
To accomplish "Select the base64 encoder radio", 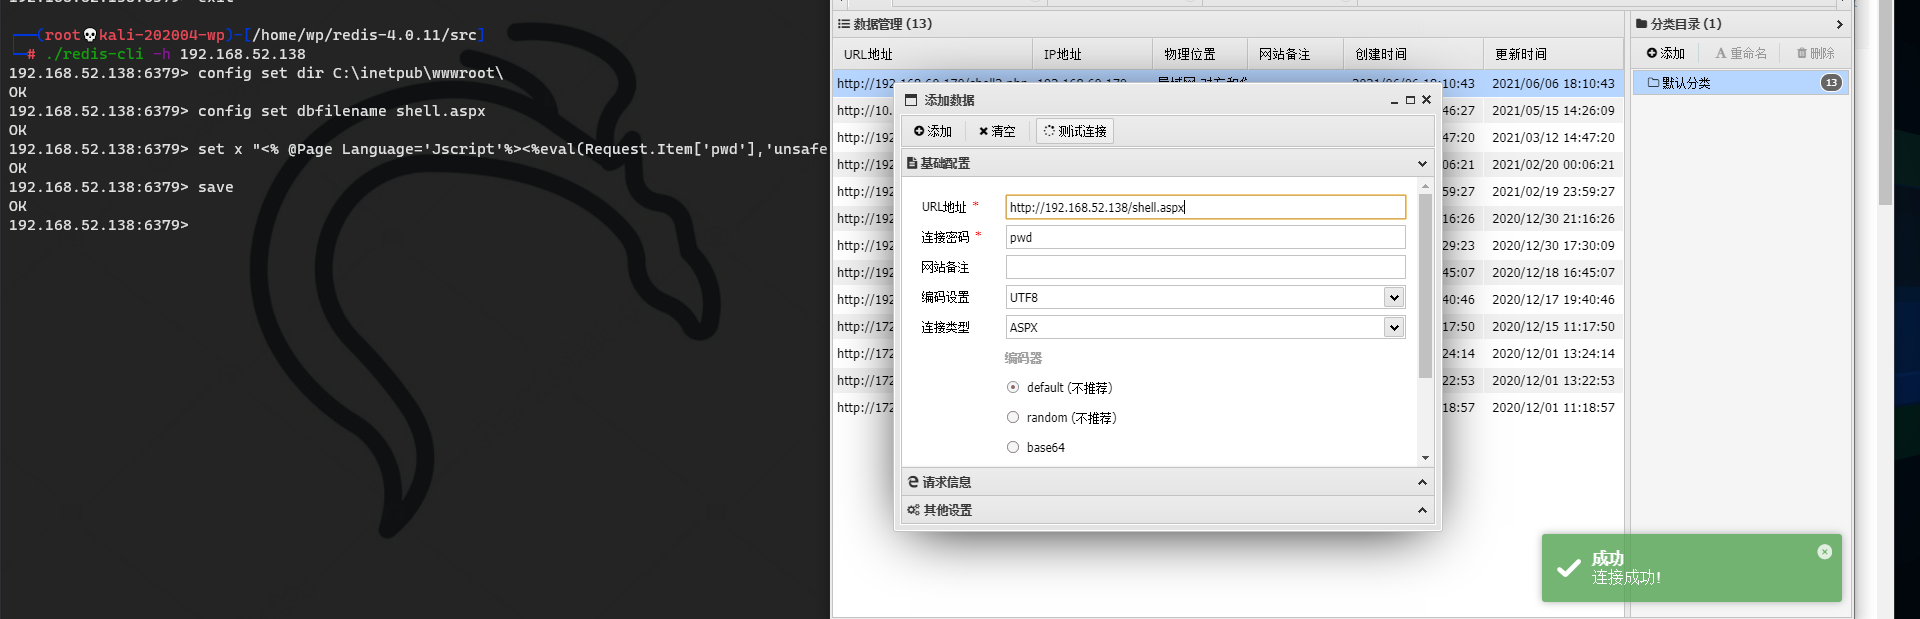I will (1013, 447).
